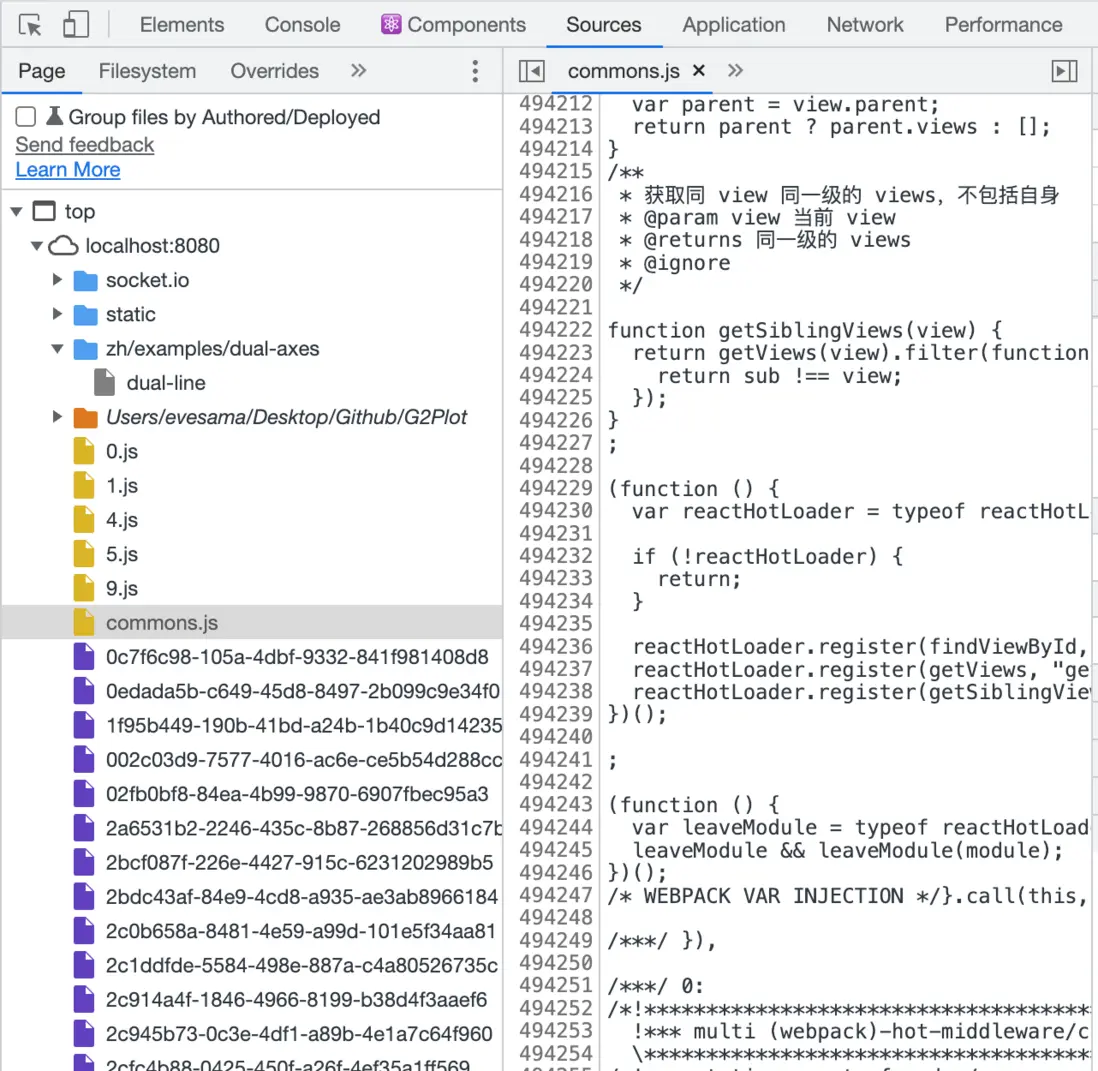Switch to the Network tab

864,25
